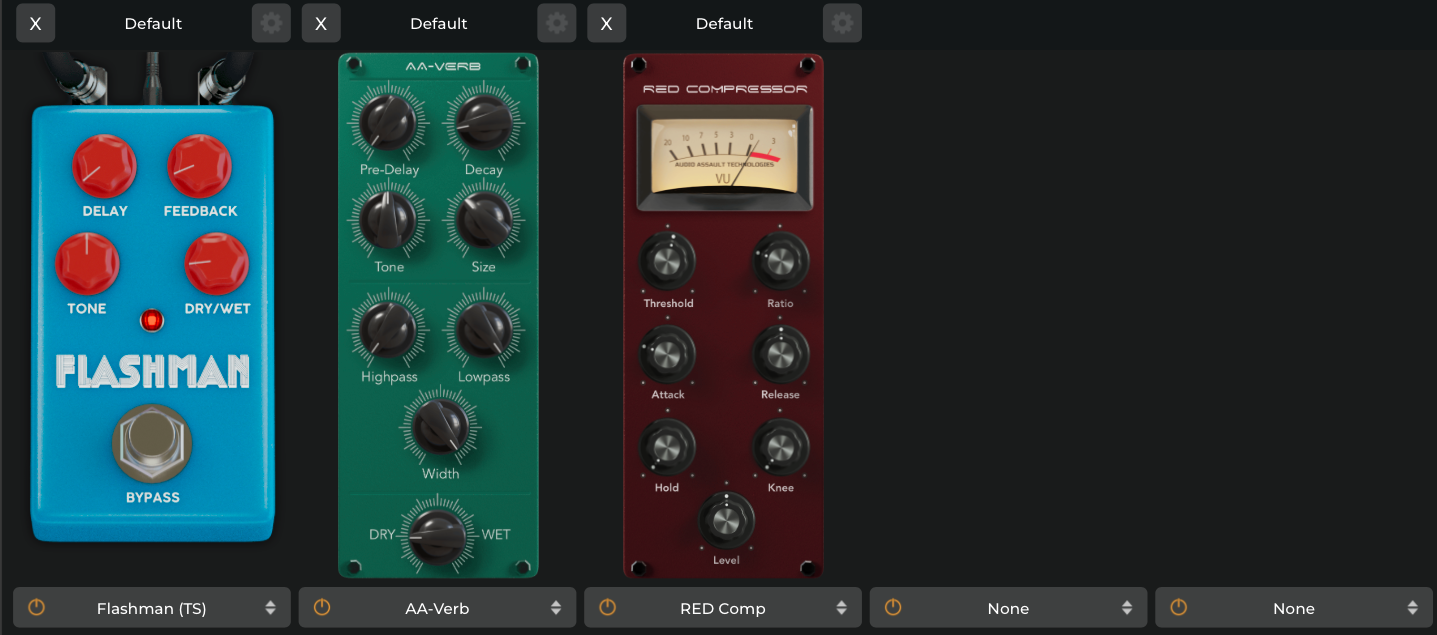Viewport: 1437px width, 635px height.
Task: Remove AA-Verb module with its X button
Action: [x=321, y=23]
